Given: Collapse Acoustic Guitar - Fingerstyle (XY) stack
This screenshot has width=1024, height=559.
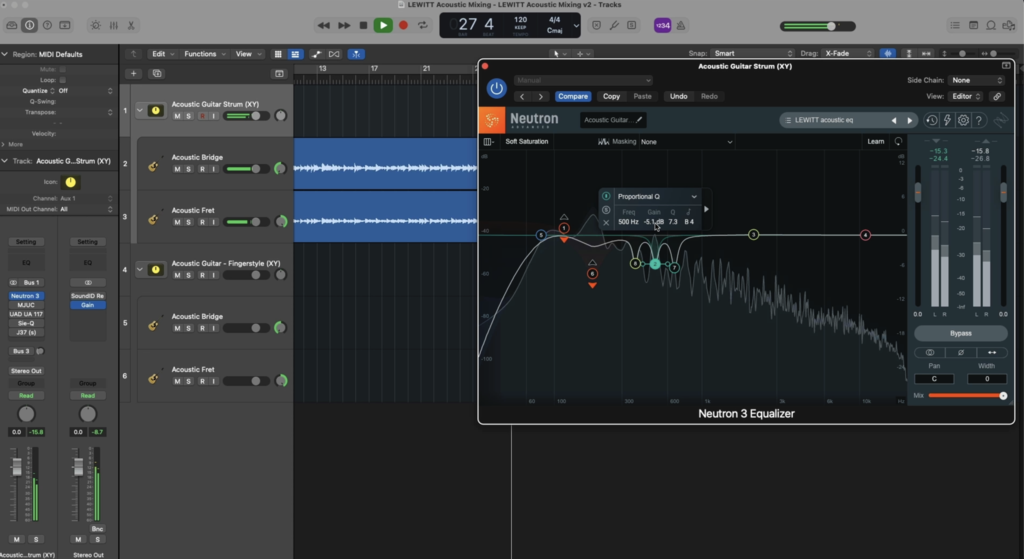Looking at the screenshot, I should coord(140,269).
